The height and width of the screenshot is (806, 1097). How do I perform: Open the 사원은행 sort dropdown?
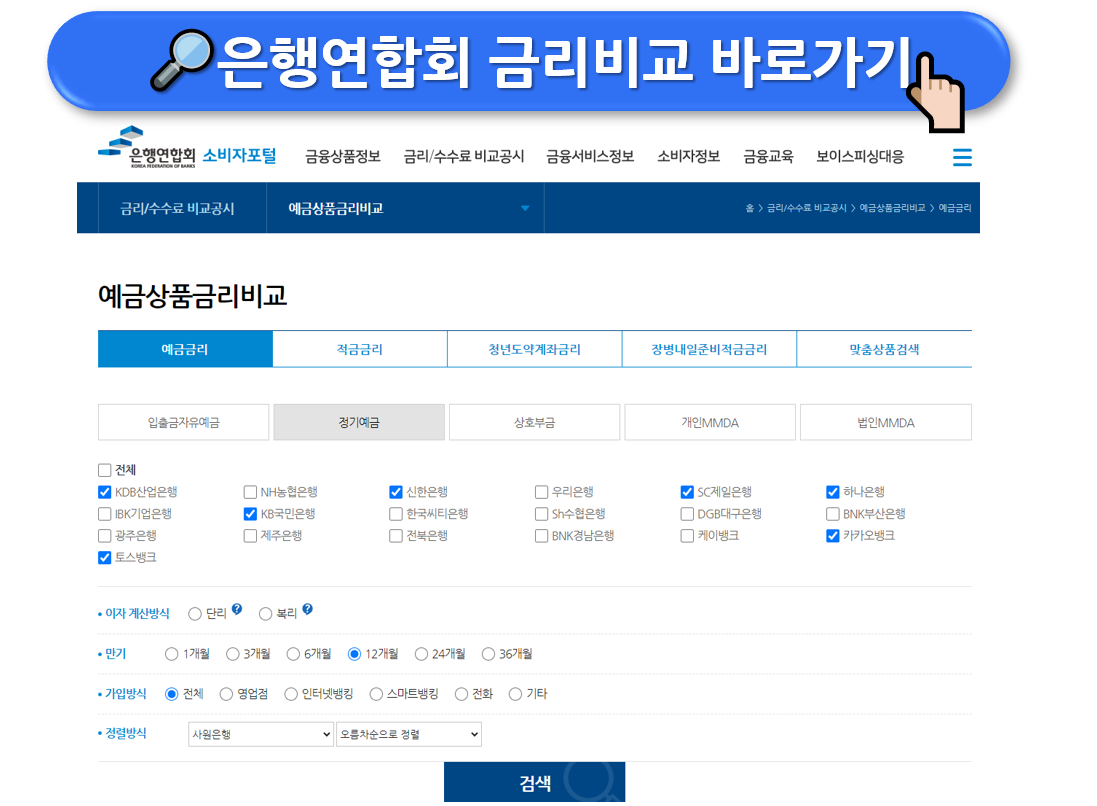coord(261,734)
